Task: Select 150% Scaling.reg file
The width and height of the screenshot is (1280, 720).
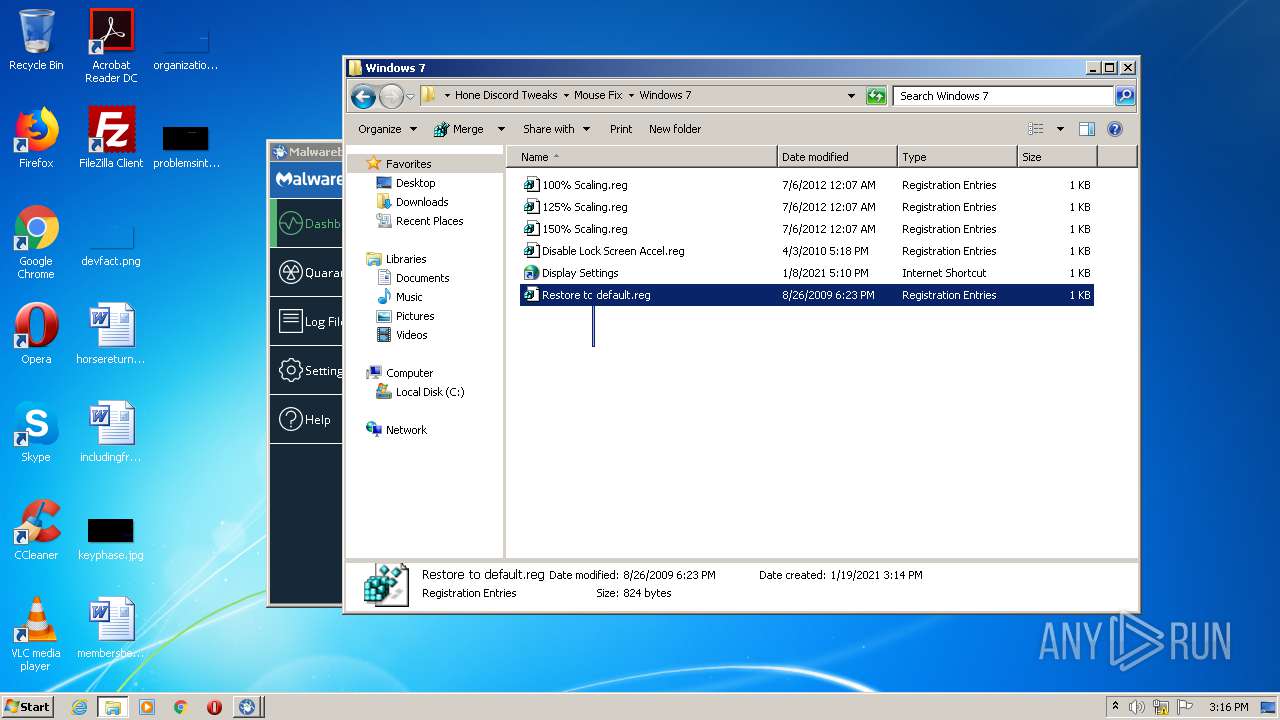Action: click(x=806, y=229)
